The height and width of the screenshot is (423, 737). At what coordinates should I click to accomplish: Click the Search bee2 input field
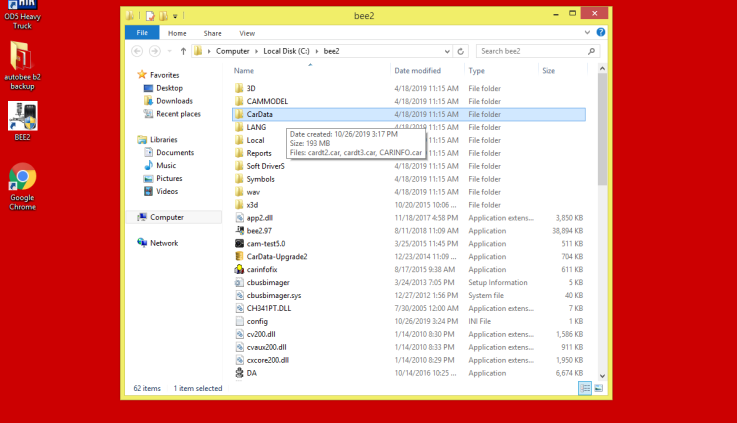coord(531,50)
